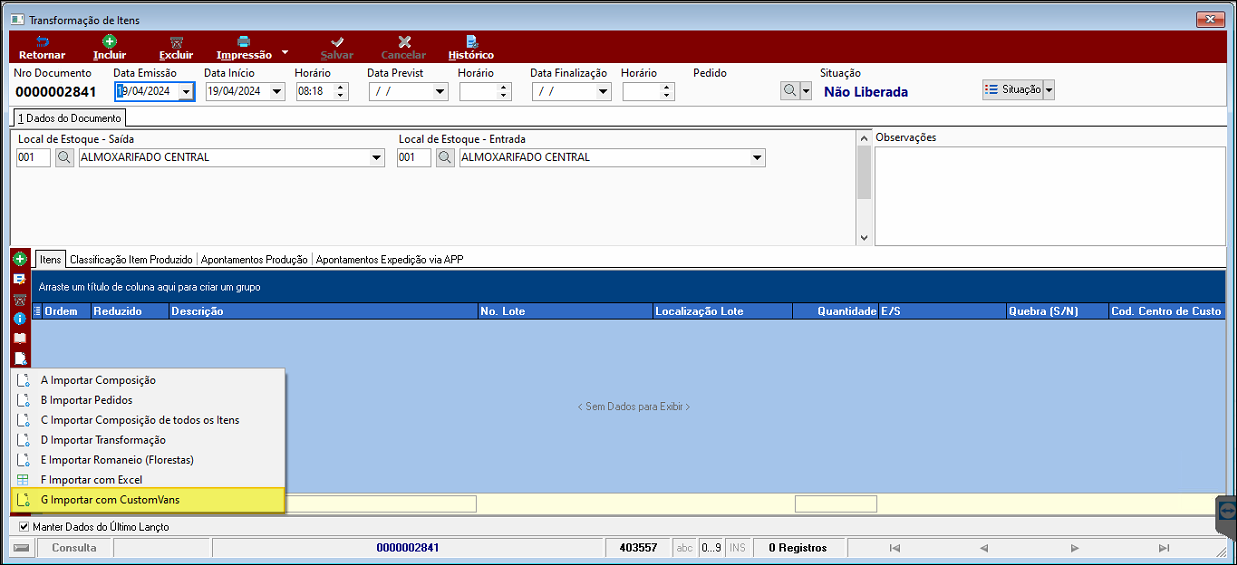The image size is (1237, 565).
Task: Open the Data Início calendar dropdown
Action: click(x=276, y=91)
